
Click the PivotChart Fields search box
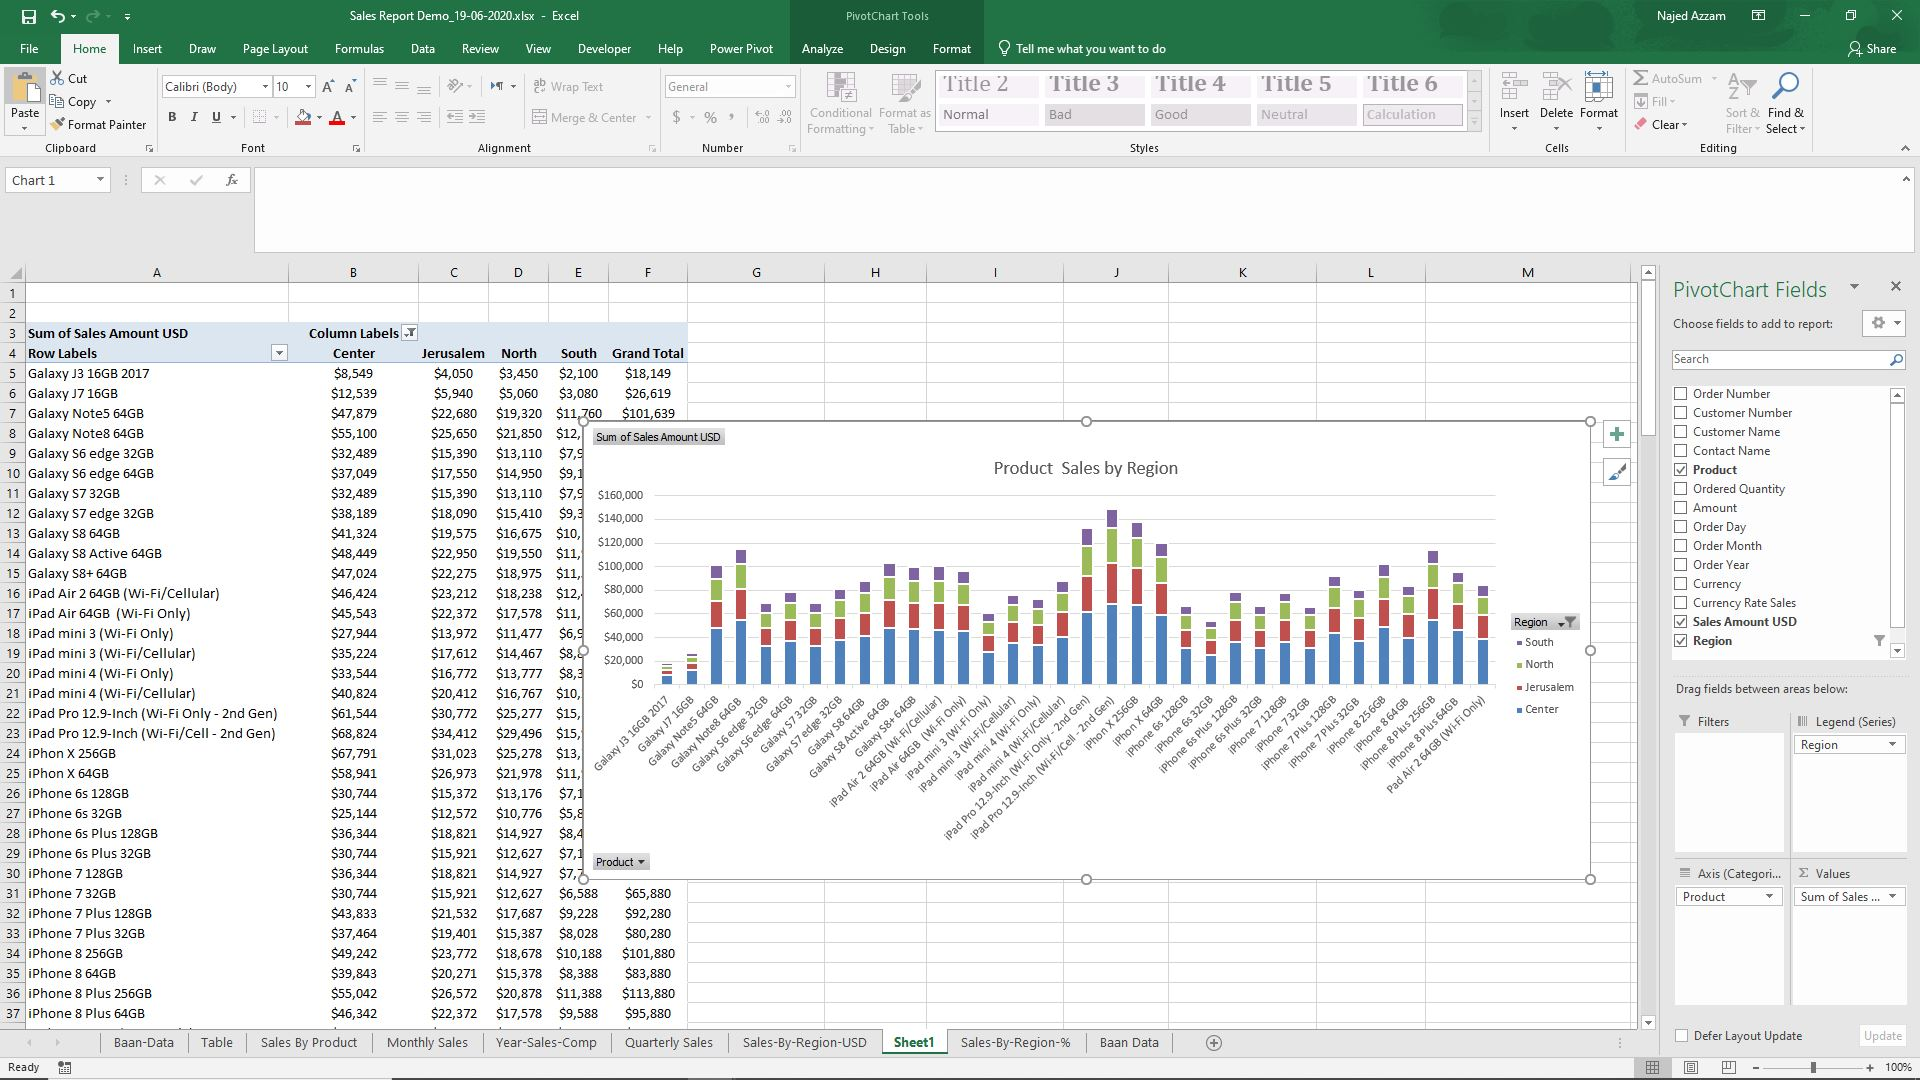tap(1788, 359)
